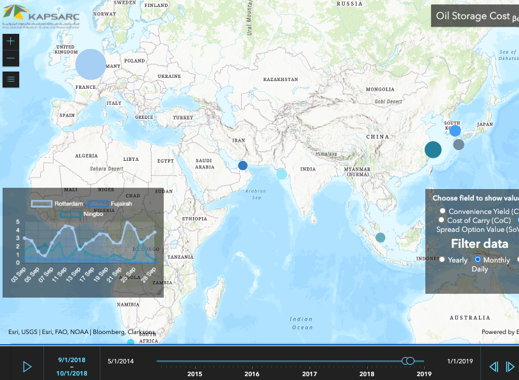This screenshot has height=380, width=519.
Task: Filter data by Yearly
Action: point(442,259)
